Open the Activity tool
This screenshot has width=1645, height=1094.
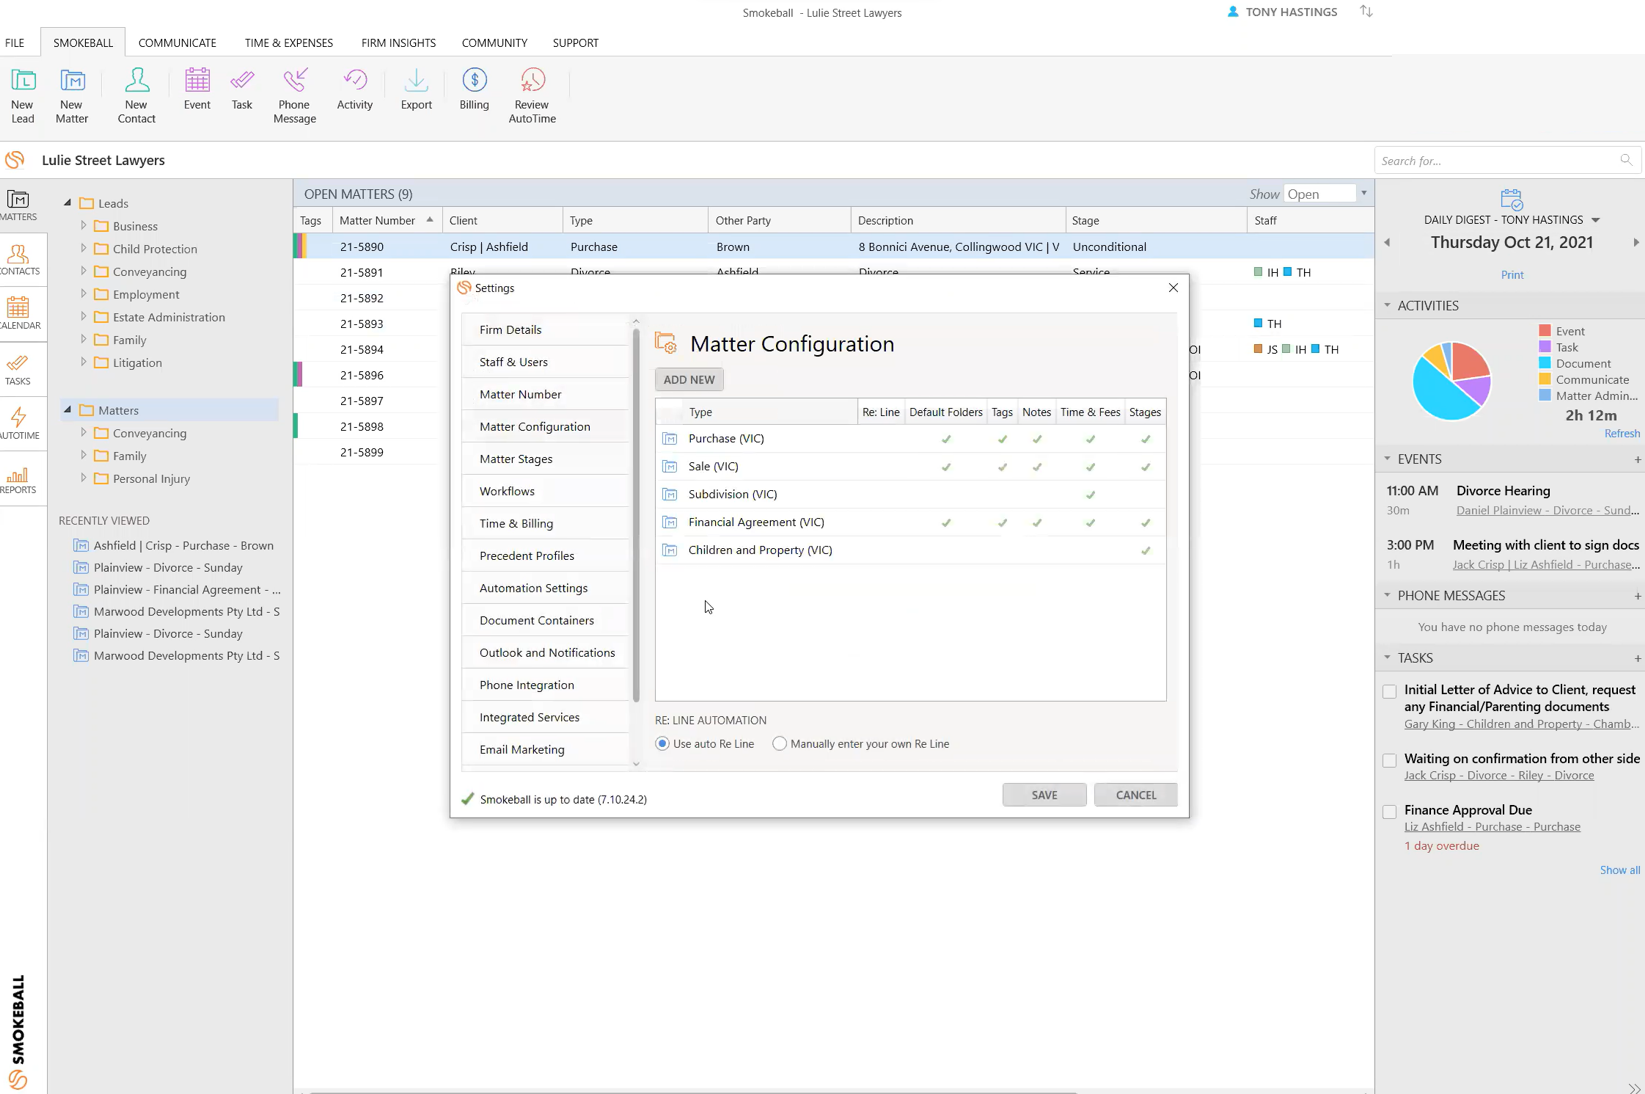click(x=355, y=88)
